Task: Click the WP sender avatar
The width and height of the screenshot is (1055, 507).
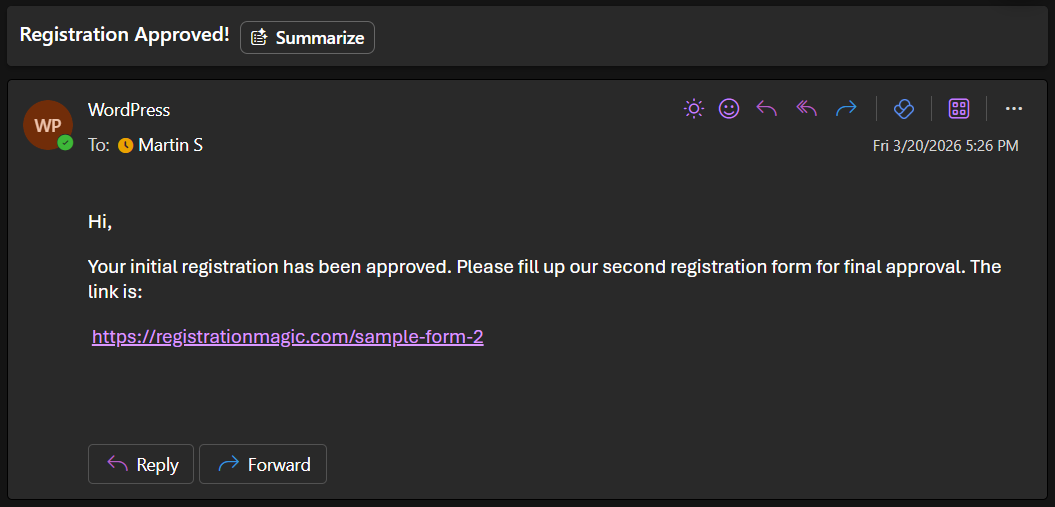Action: (x=46, y=124)
